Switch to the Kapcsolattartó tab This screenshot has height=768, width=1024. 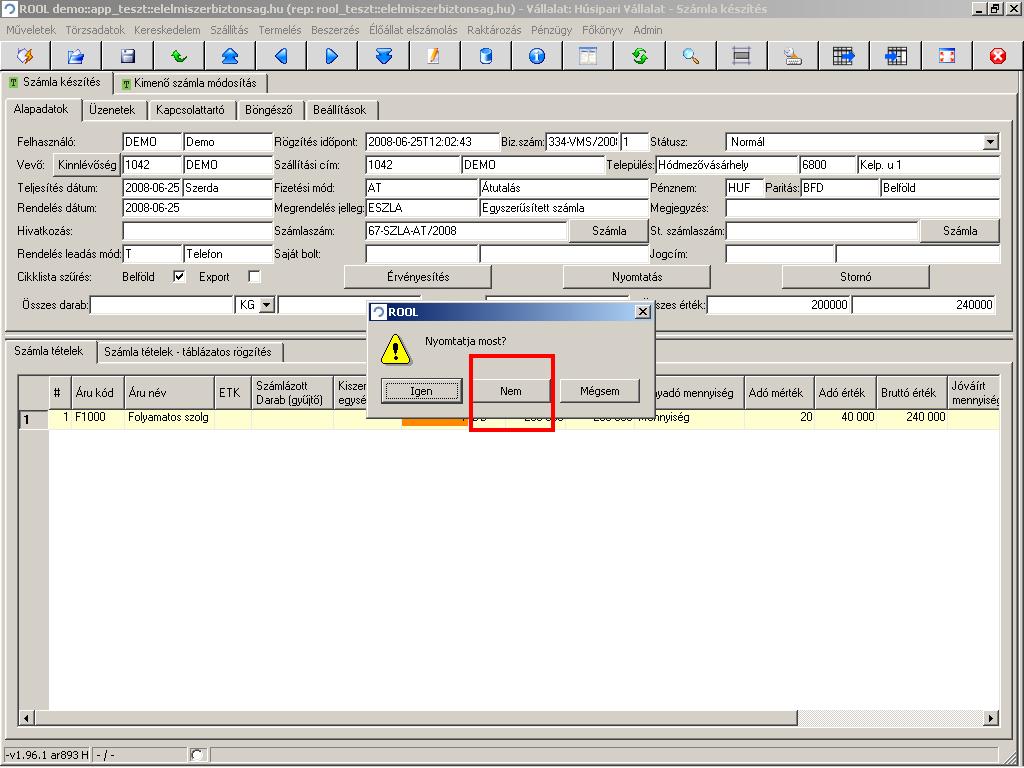coord(190,110)
